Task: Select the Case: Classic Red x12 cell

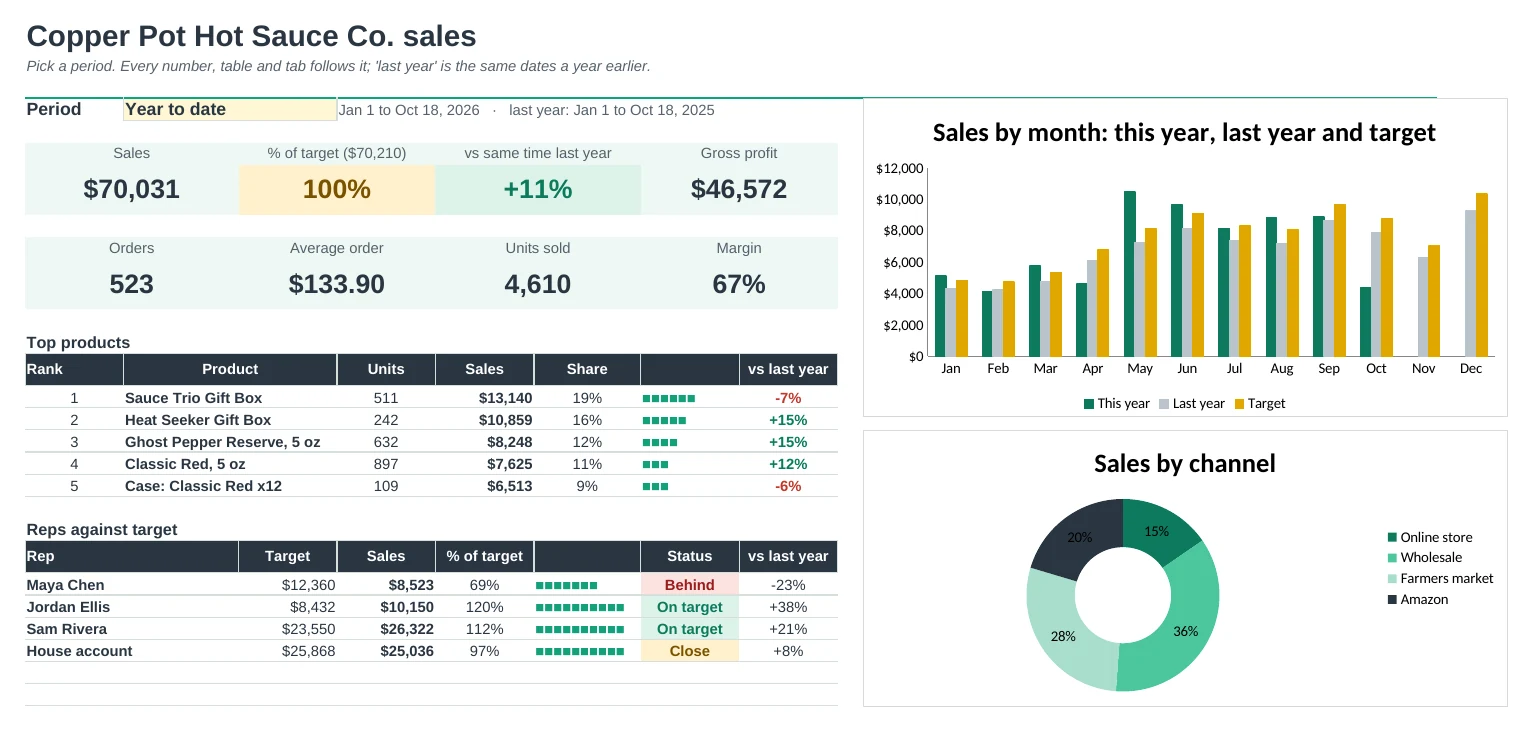Action: pos(230,486)
